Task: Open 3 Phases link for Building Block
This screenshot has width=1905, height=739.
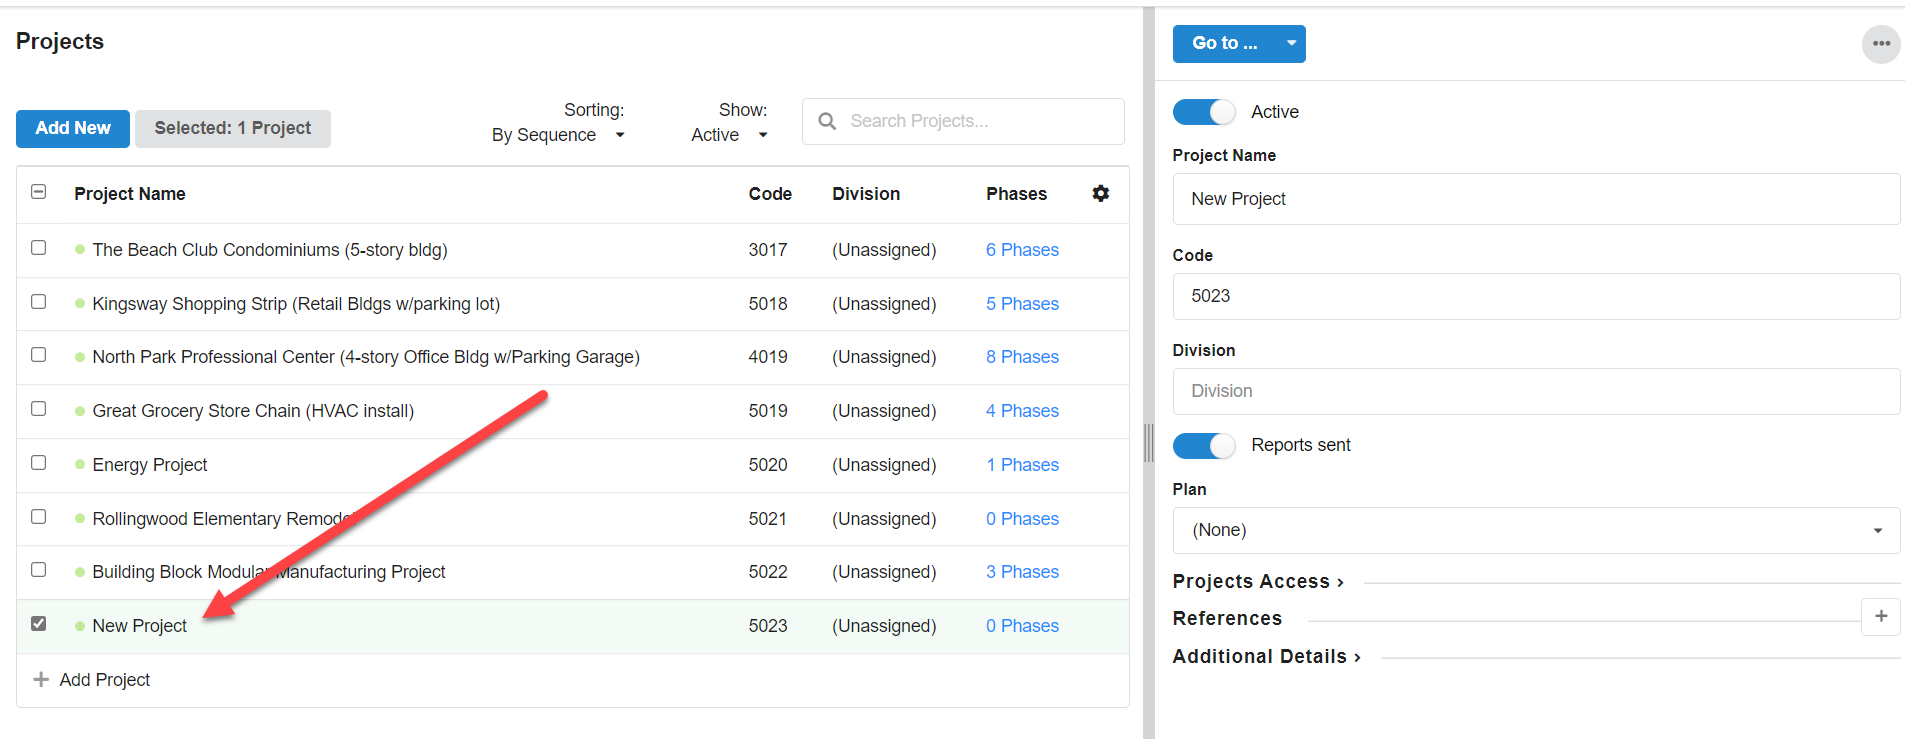Action: tap(1022, 572)
